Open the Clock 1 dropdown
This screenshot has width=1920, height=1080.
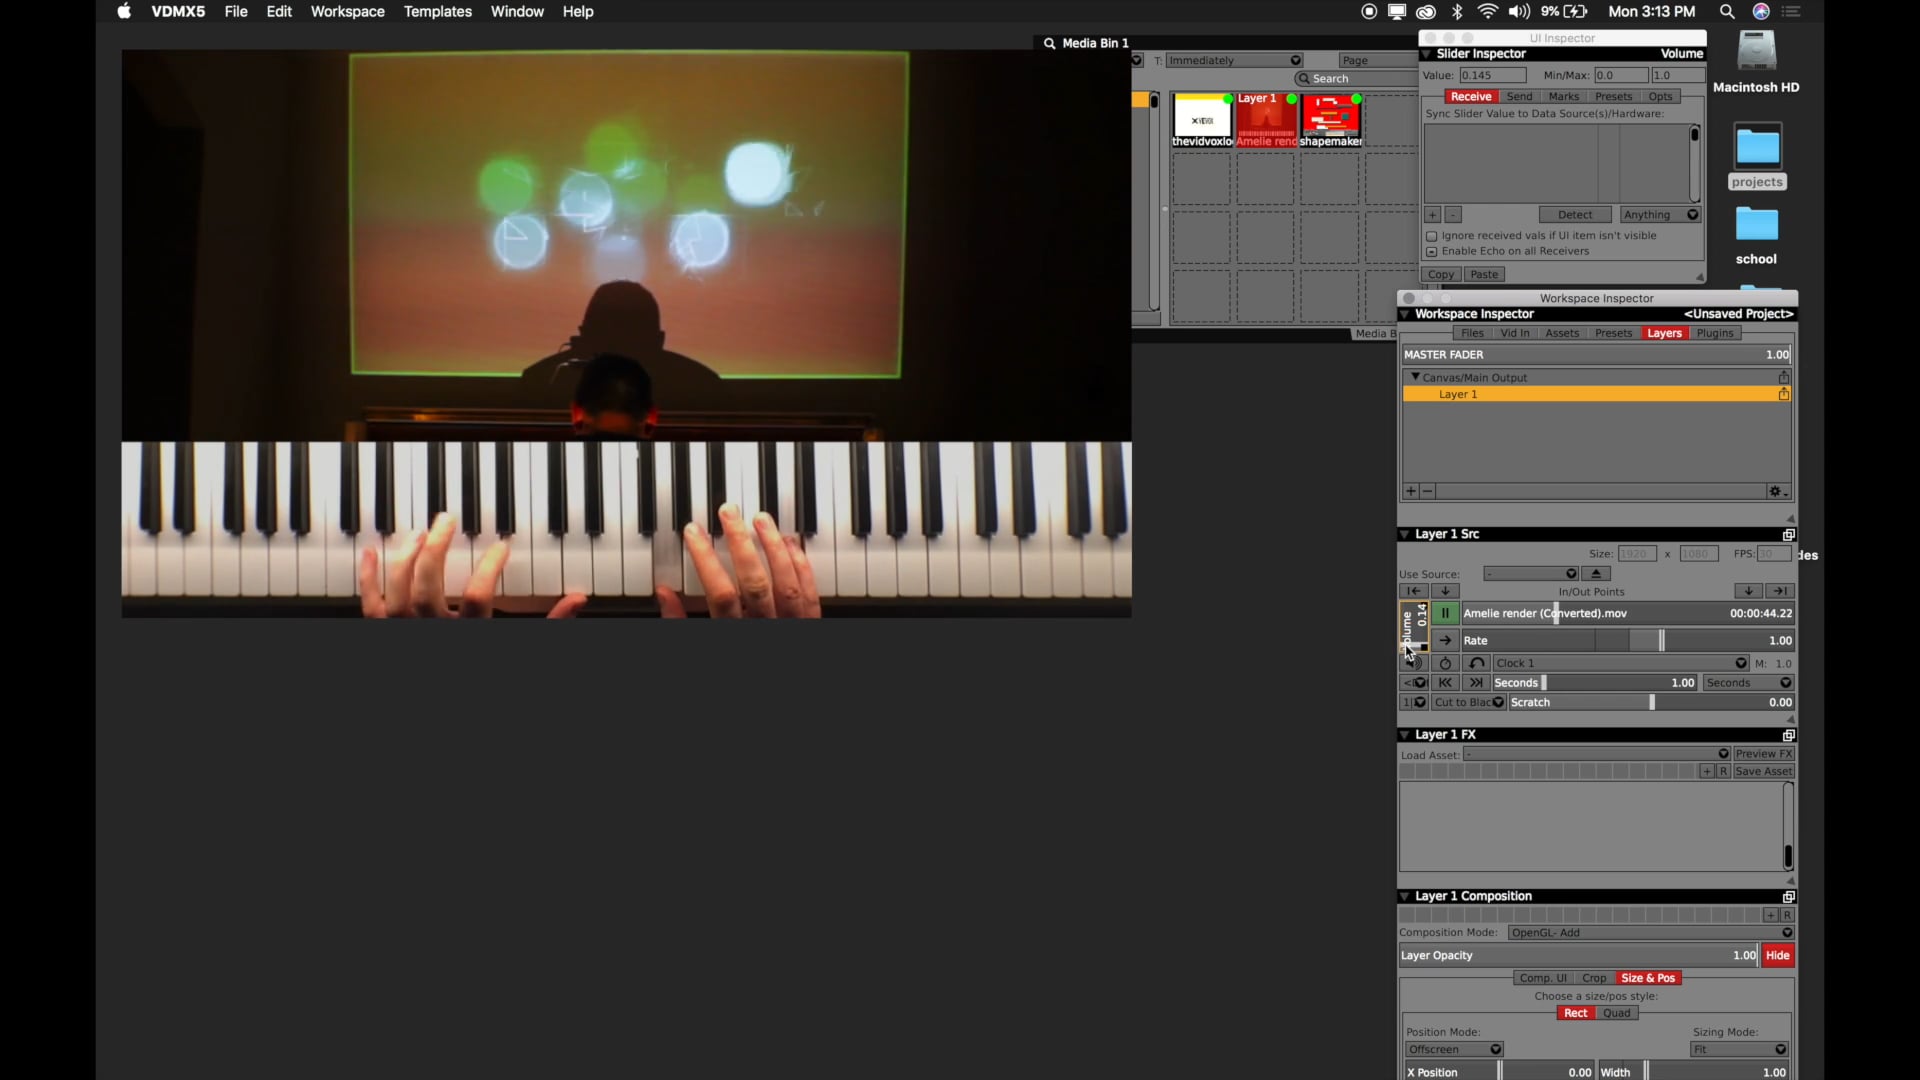pos(1620,663)
